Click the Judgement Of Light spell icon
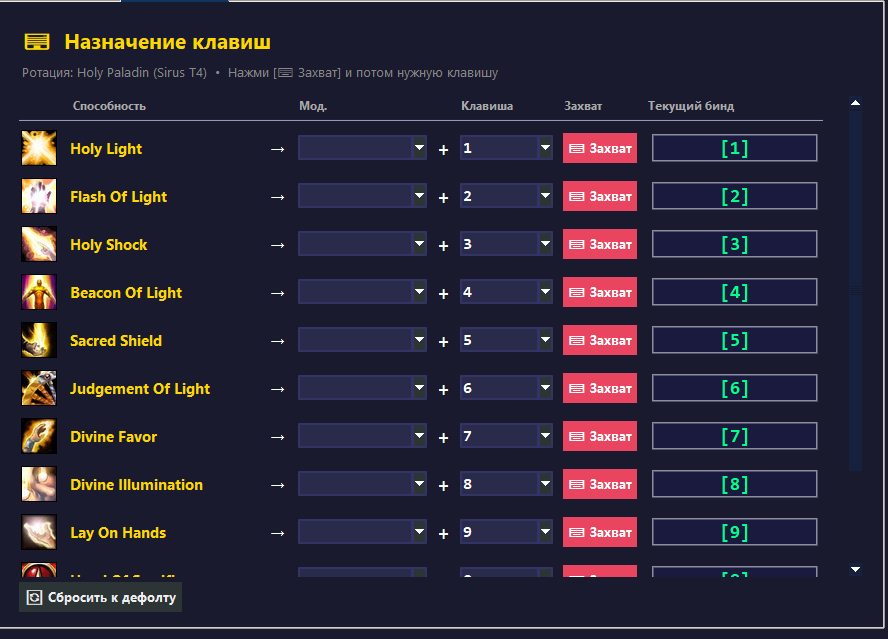Screen dimensions: 888x639 point(39,388)
